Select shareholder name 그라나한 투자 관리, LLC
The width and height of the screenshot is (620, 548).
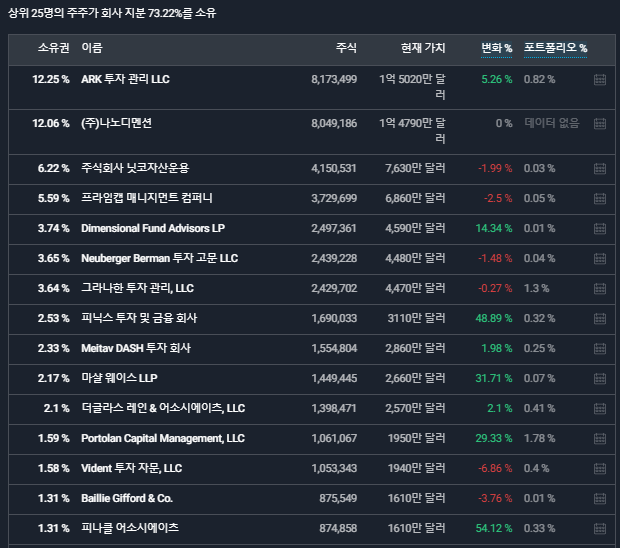pyautogui.click(x=138, y=288)
